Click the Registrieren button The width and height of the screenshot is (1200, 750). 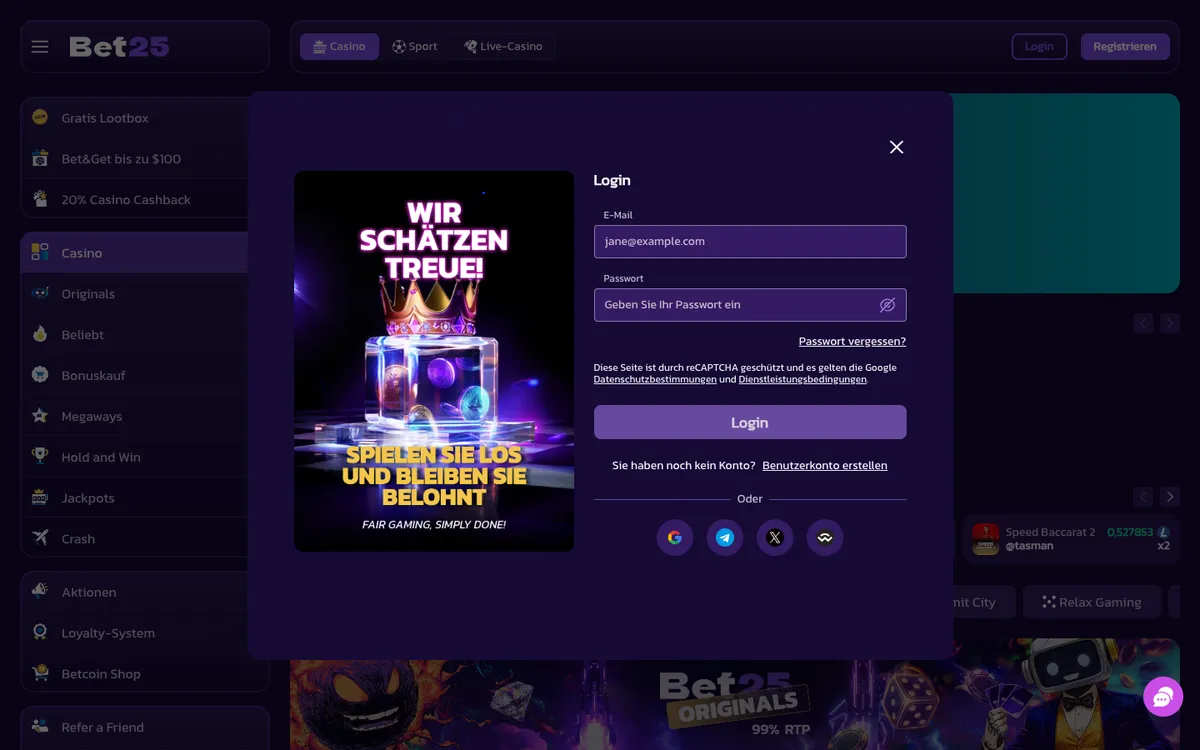coord(1125,47)
